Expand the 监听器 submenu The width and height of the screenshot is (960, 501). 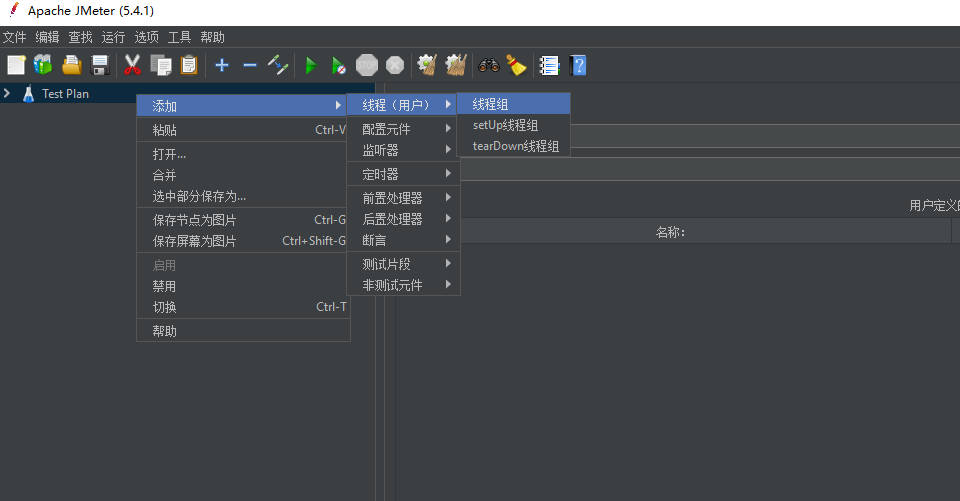(x=403, y=149)
